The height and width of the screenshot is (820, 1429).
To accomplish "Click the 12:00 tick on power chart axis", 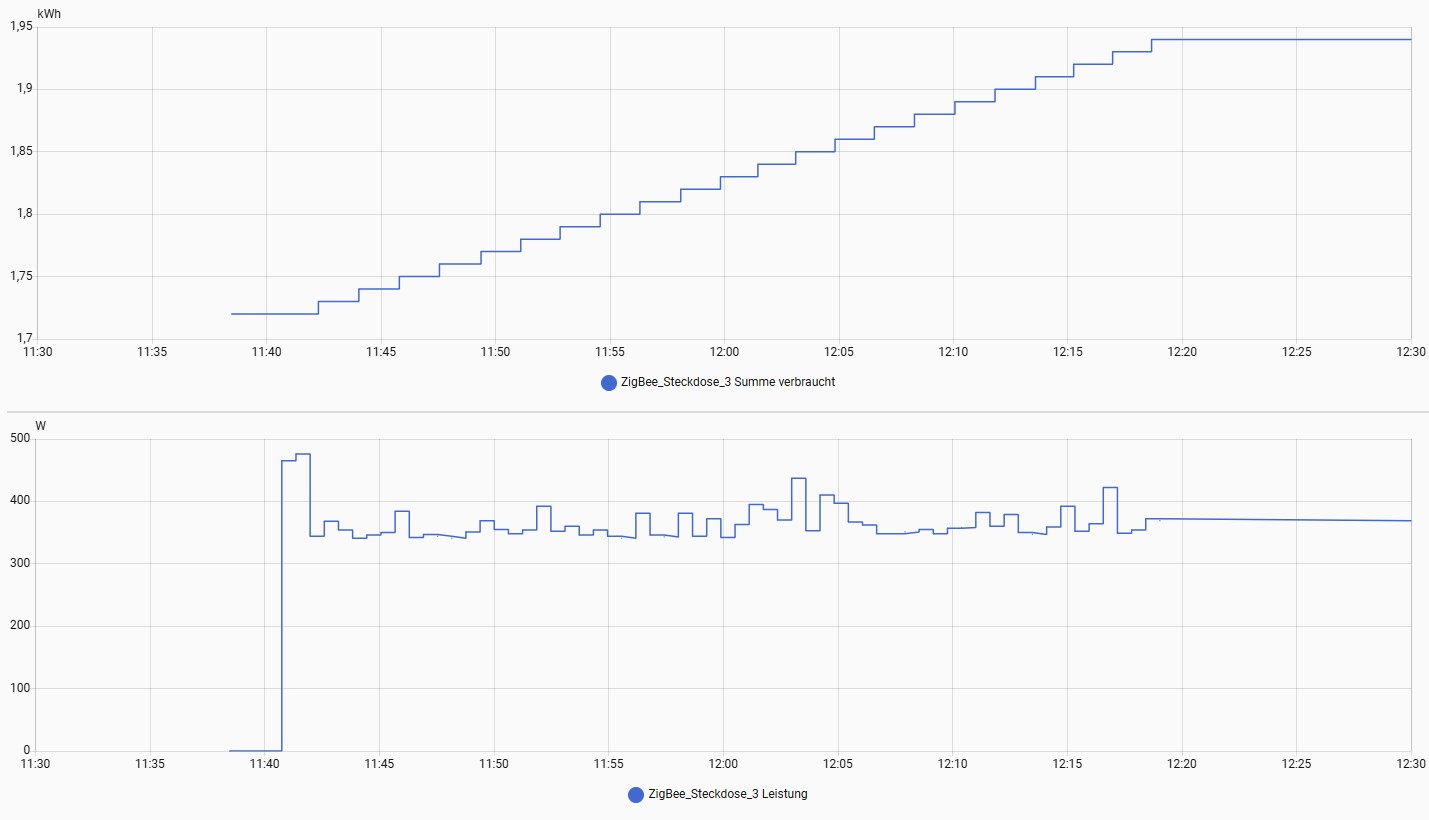I will click(723, 764).
